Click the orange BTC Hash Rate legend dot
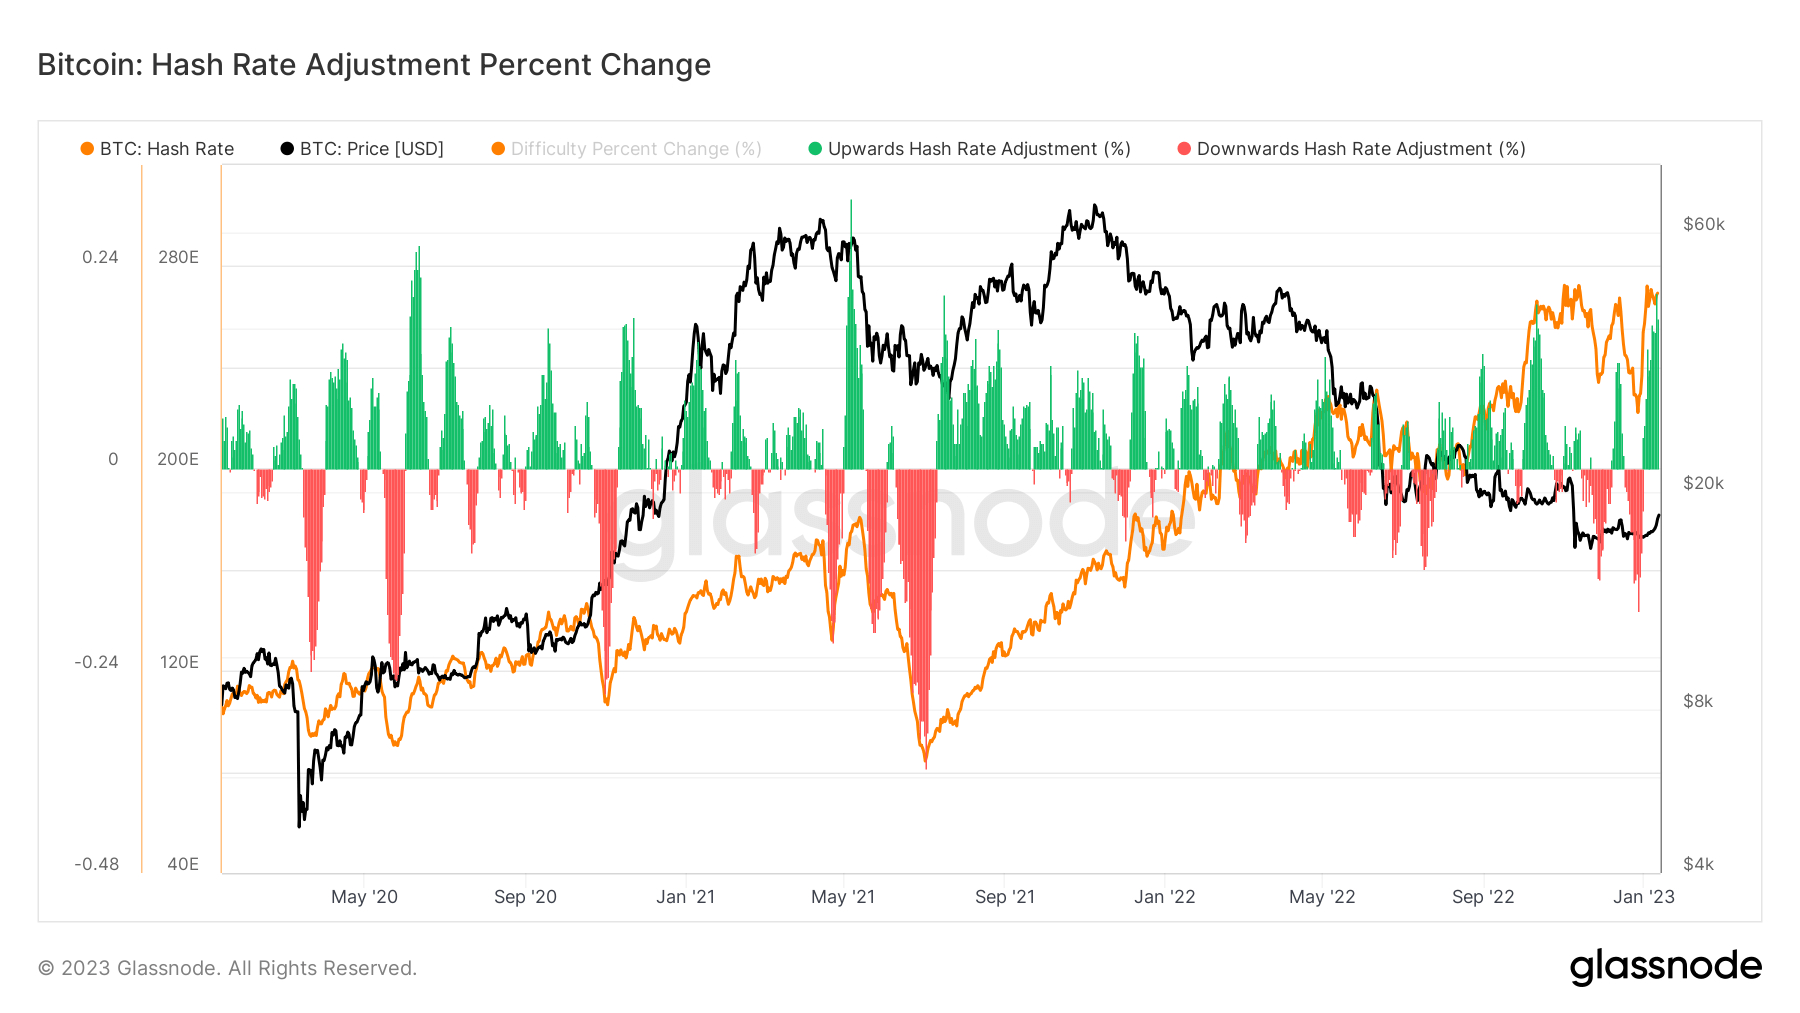 [87, 149]
